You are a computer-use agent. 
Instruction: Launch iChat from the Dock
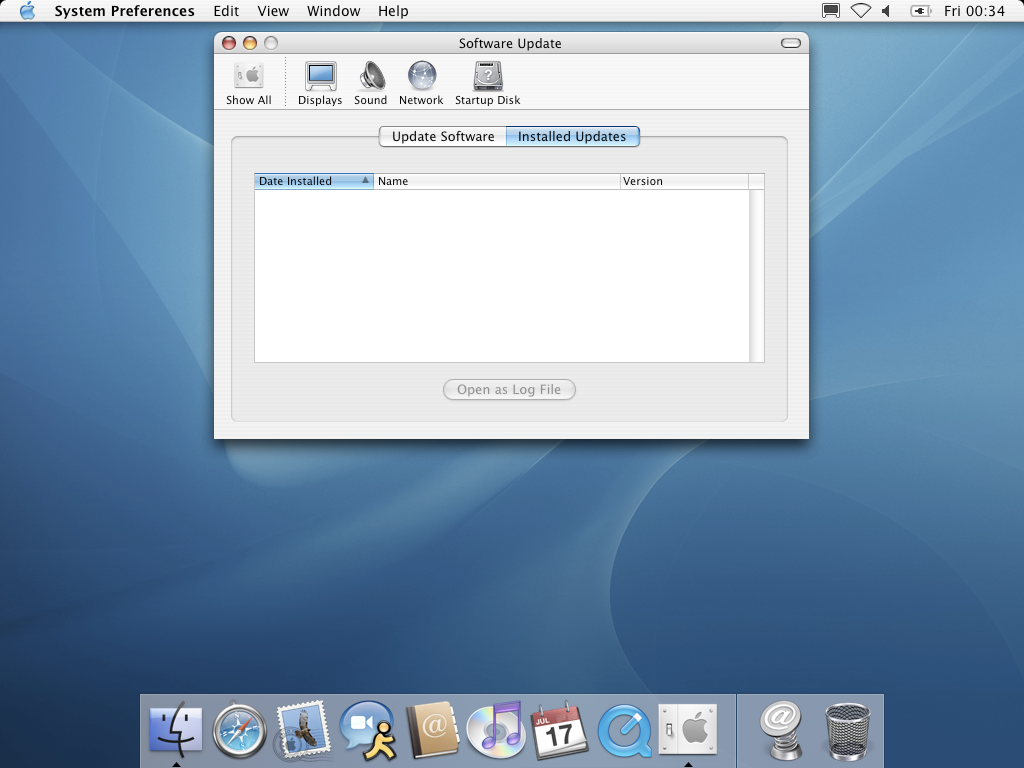[x=368, y=731]
